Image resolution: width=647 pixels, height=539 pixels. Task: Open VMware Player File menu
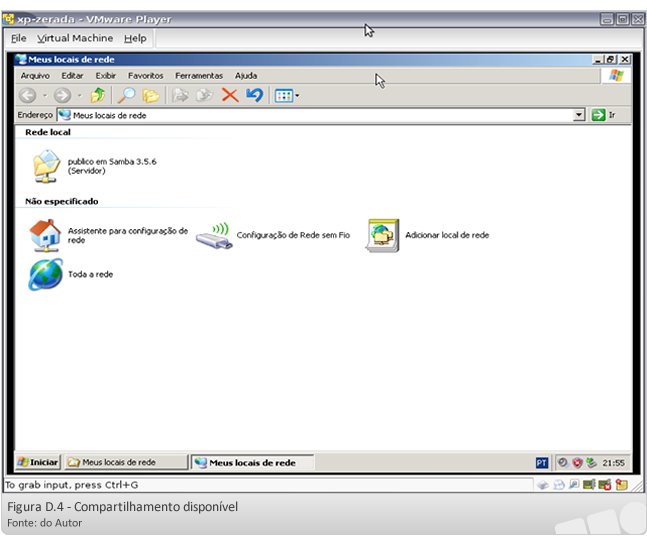[19, 38]
